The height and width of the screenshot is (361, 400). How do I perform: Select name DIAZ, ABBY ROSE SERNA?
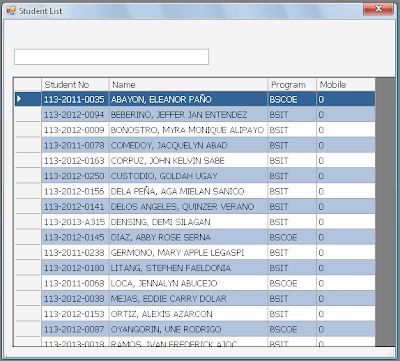pyautogui.click(x=188, y=237)
